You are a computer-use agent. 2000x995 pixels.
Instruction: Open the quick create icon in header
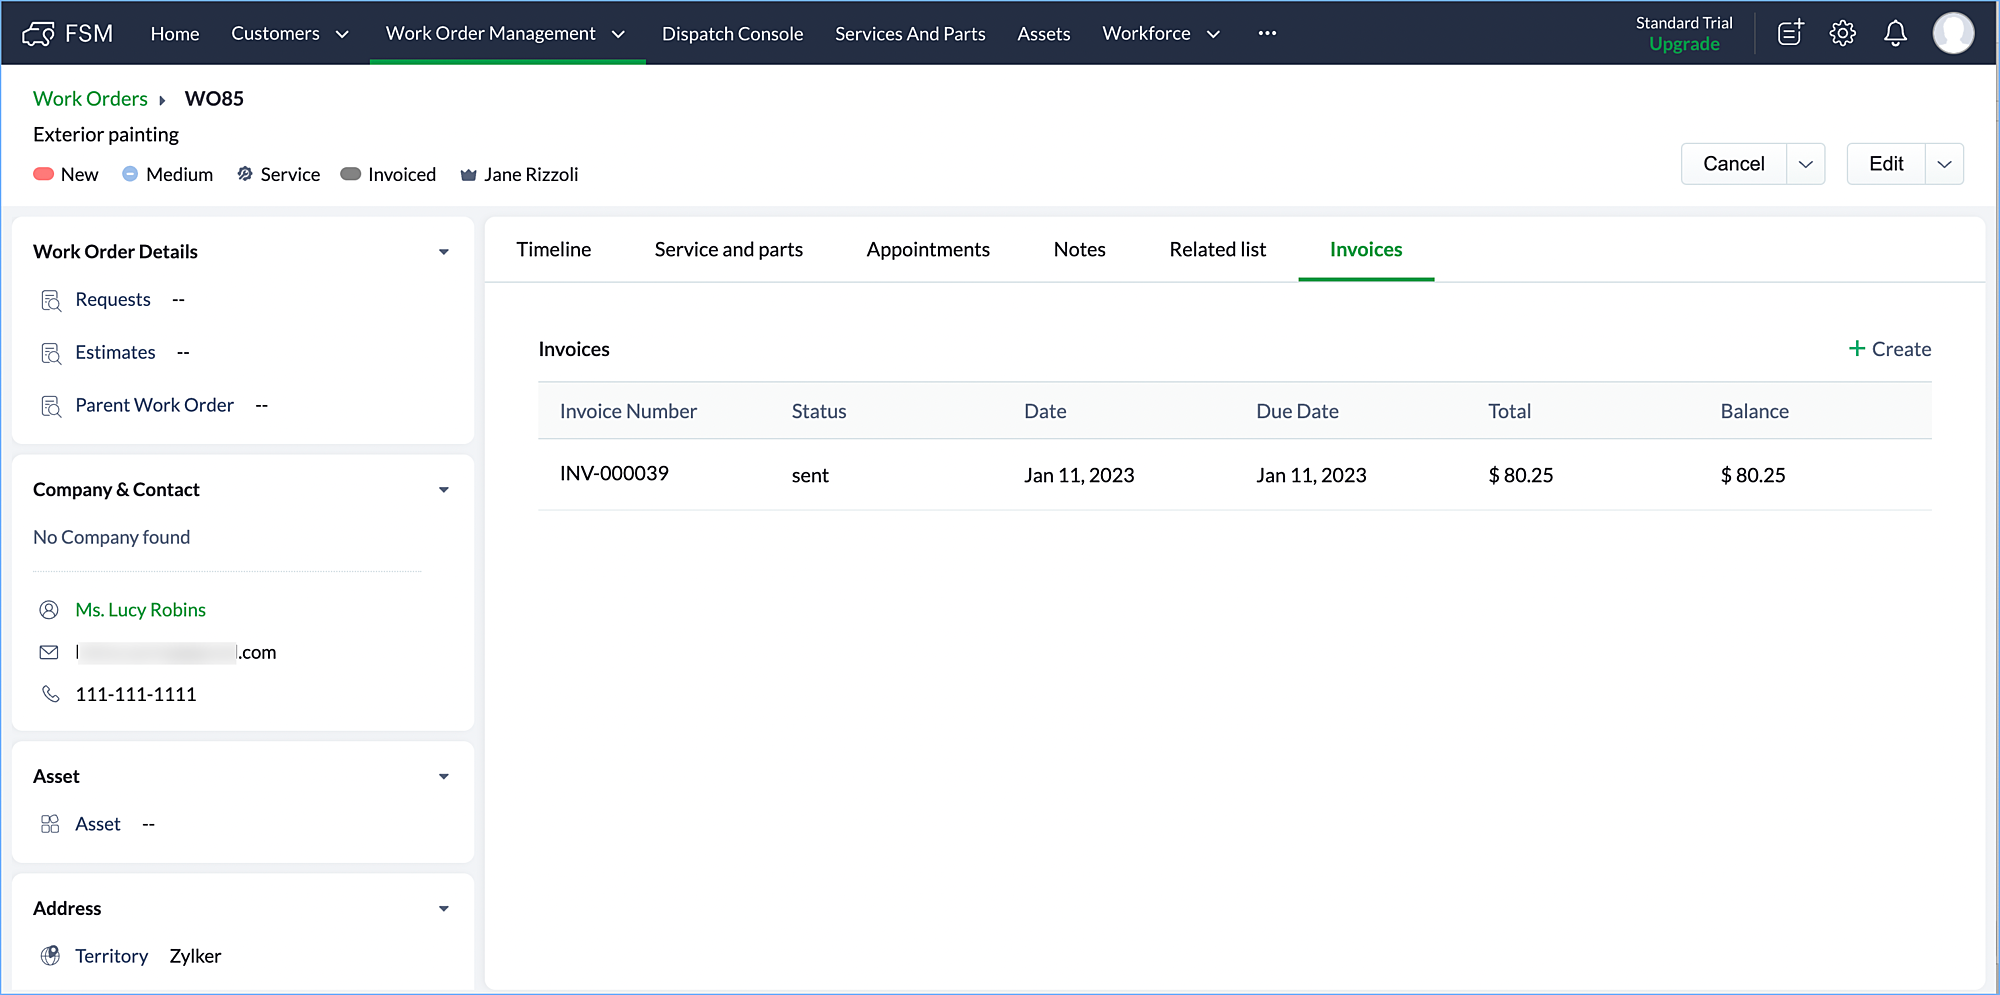coord(1790,33)
